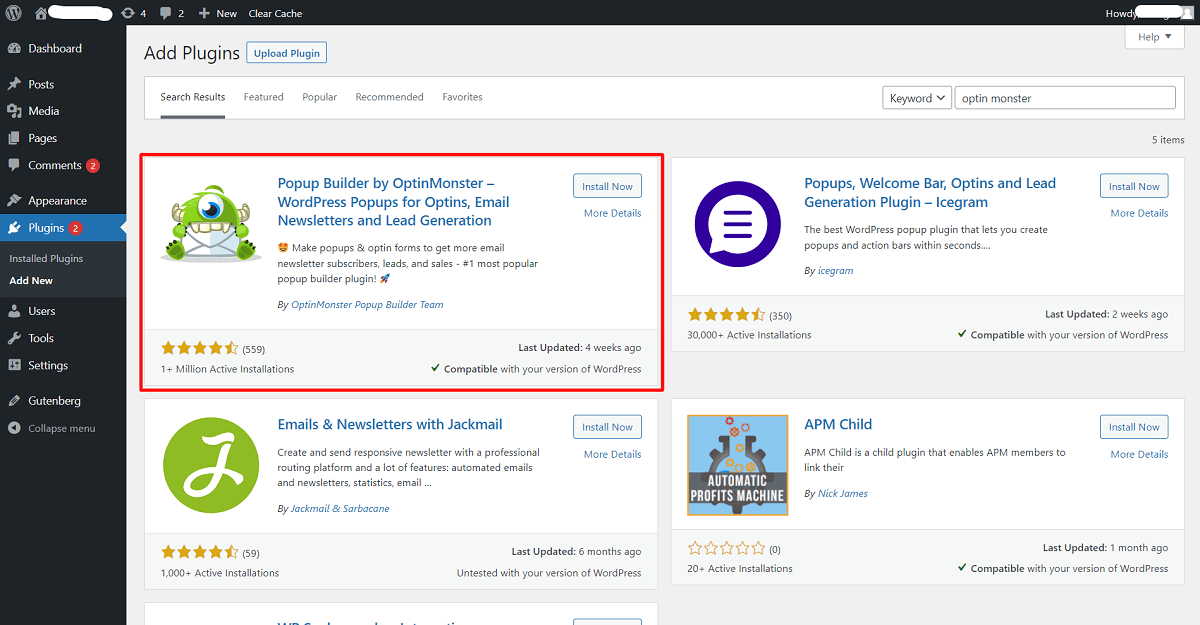Click the '30,000+ Active Installations' text
1200x625 pixels.
click(x=750, y=335)
